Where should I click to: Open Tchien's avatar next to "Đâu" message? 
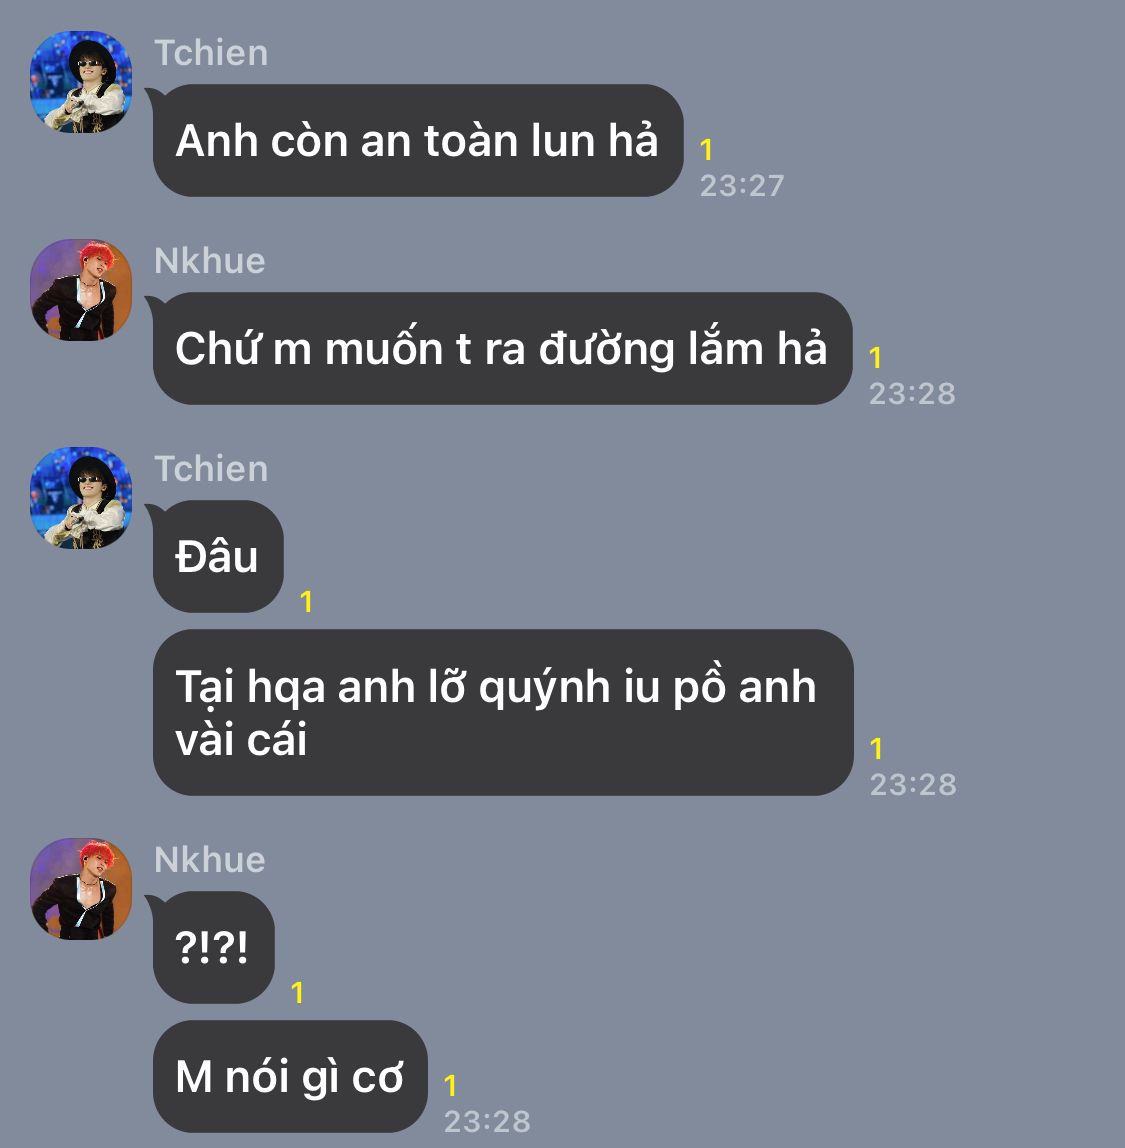[81, 498]
